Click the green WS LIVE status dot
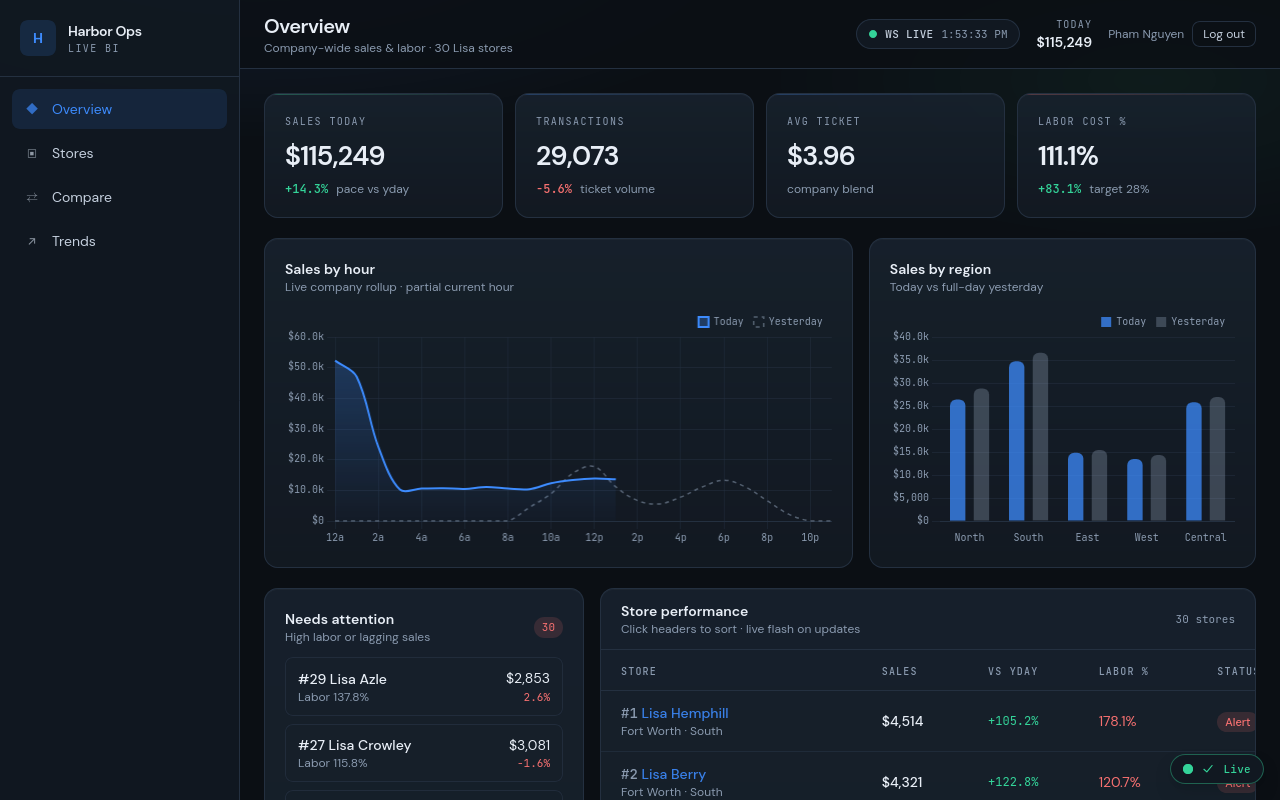This screenshot has height=800, width=1280. click(873, 34)
